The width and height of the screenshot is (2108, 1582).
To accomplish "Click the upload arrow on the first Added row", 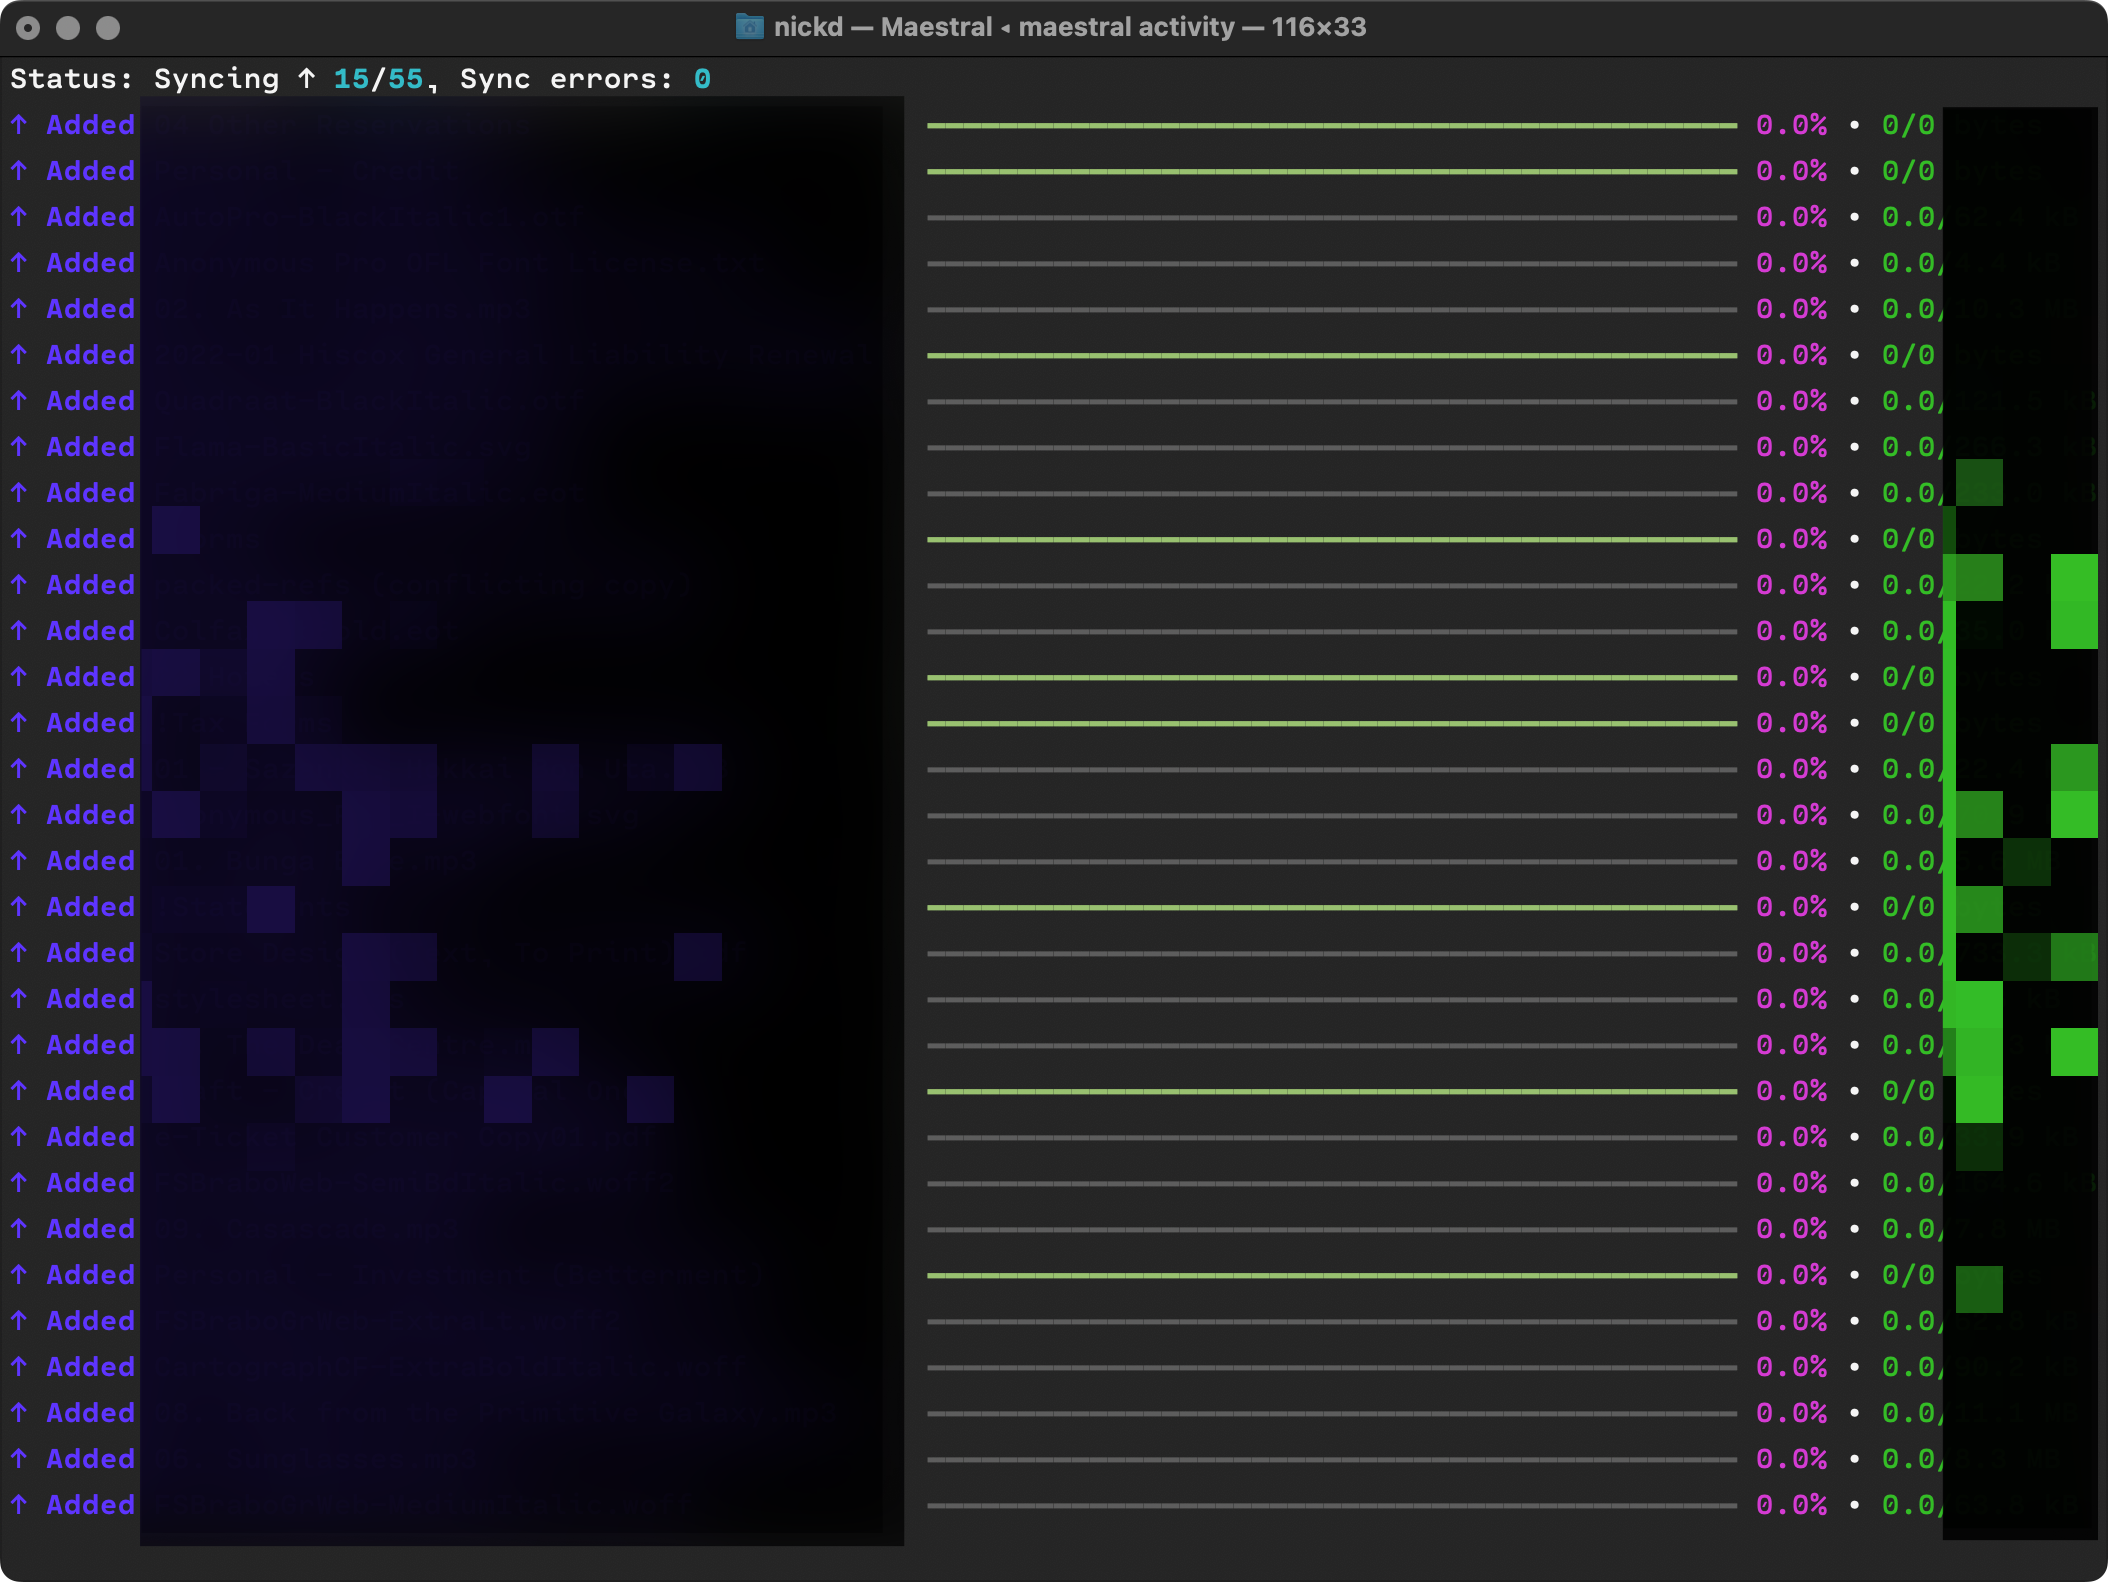I will [x=17, y=124].
